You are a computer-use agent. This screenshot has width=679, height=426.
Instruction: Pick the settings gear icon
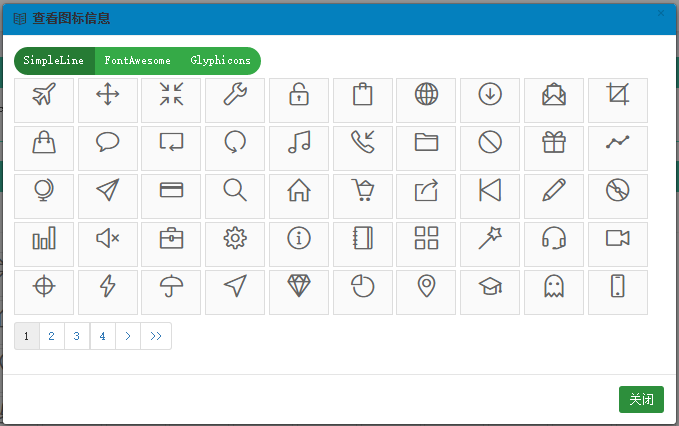(x=235, y=239)
